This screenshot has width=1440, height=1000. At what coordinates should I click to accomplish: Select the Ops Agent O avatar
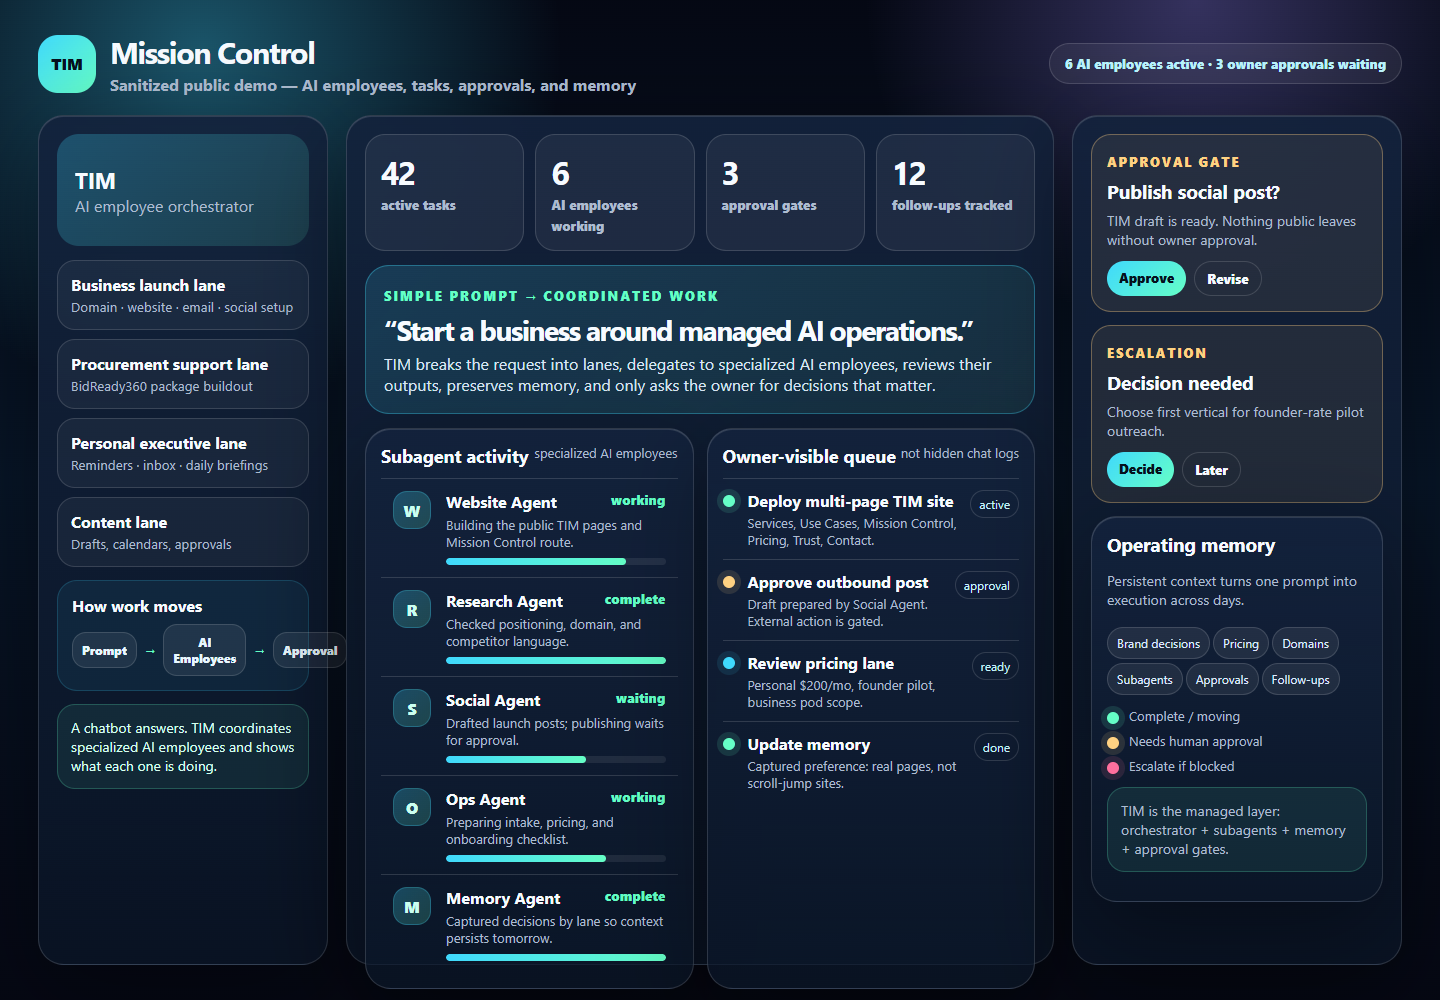412,808
